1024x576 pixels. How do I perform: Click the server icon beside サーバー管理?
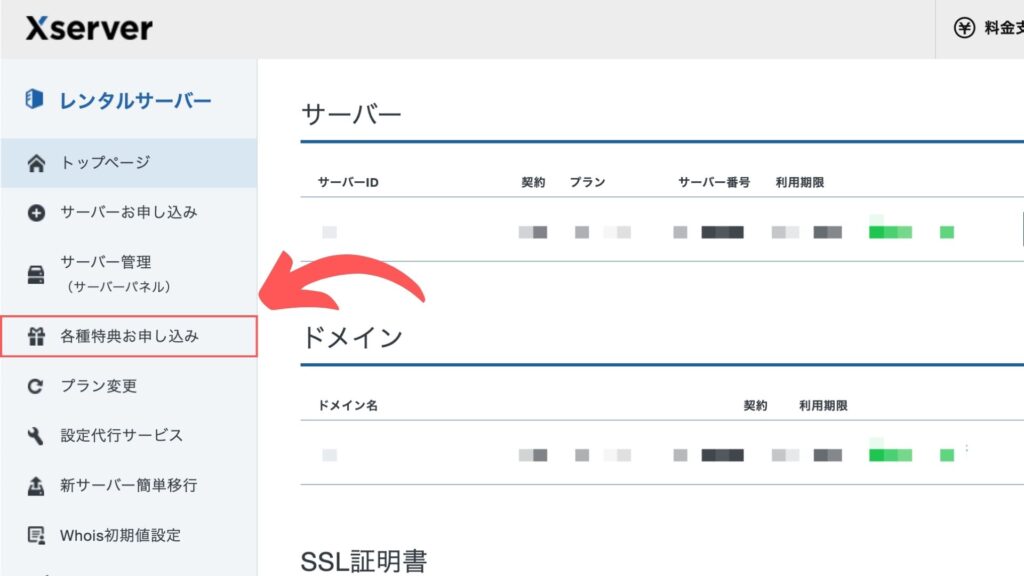point(36,275)
